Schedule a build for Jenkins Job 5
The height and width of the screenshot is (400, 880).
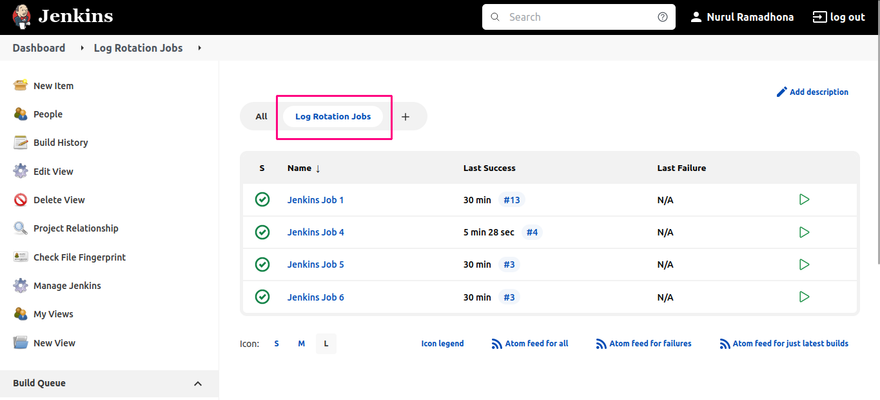click(x=804, y=264)
